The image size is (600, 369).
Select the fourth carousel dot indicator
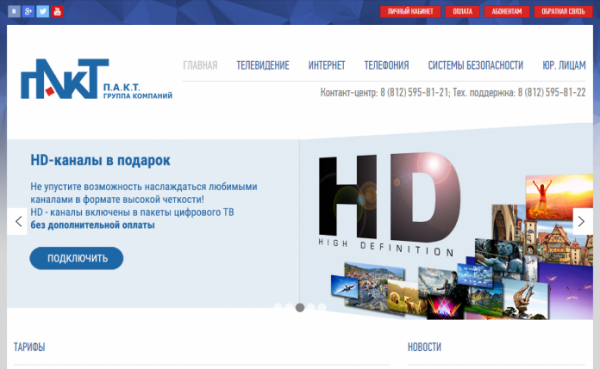pos(311,307)
